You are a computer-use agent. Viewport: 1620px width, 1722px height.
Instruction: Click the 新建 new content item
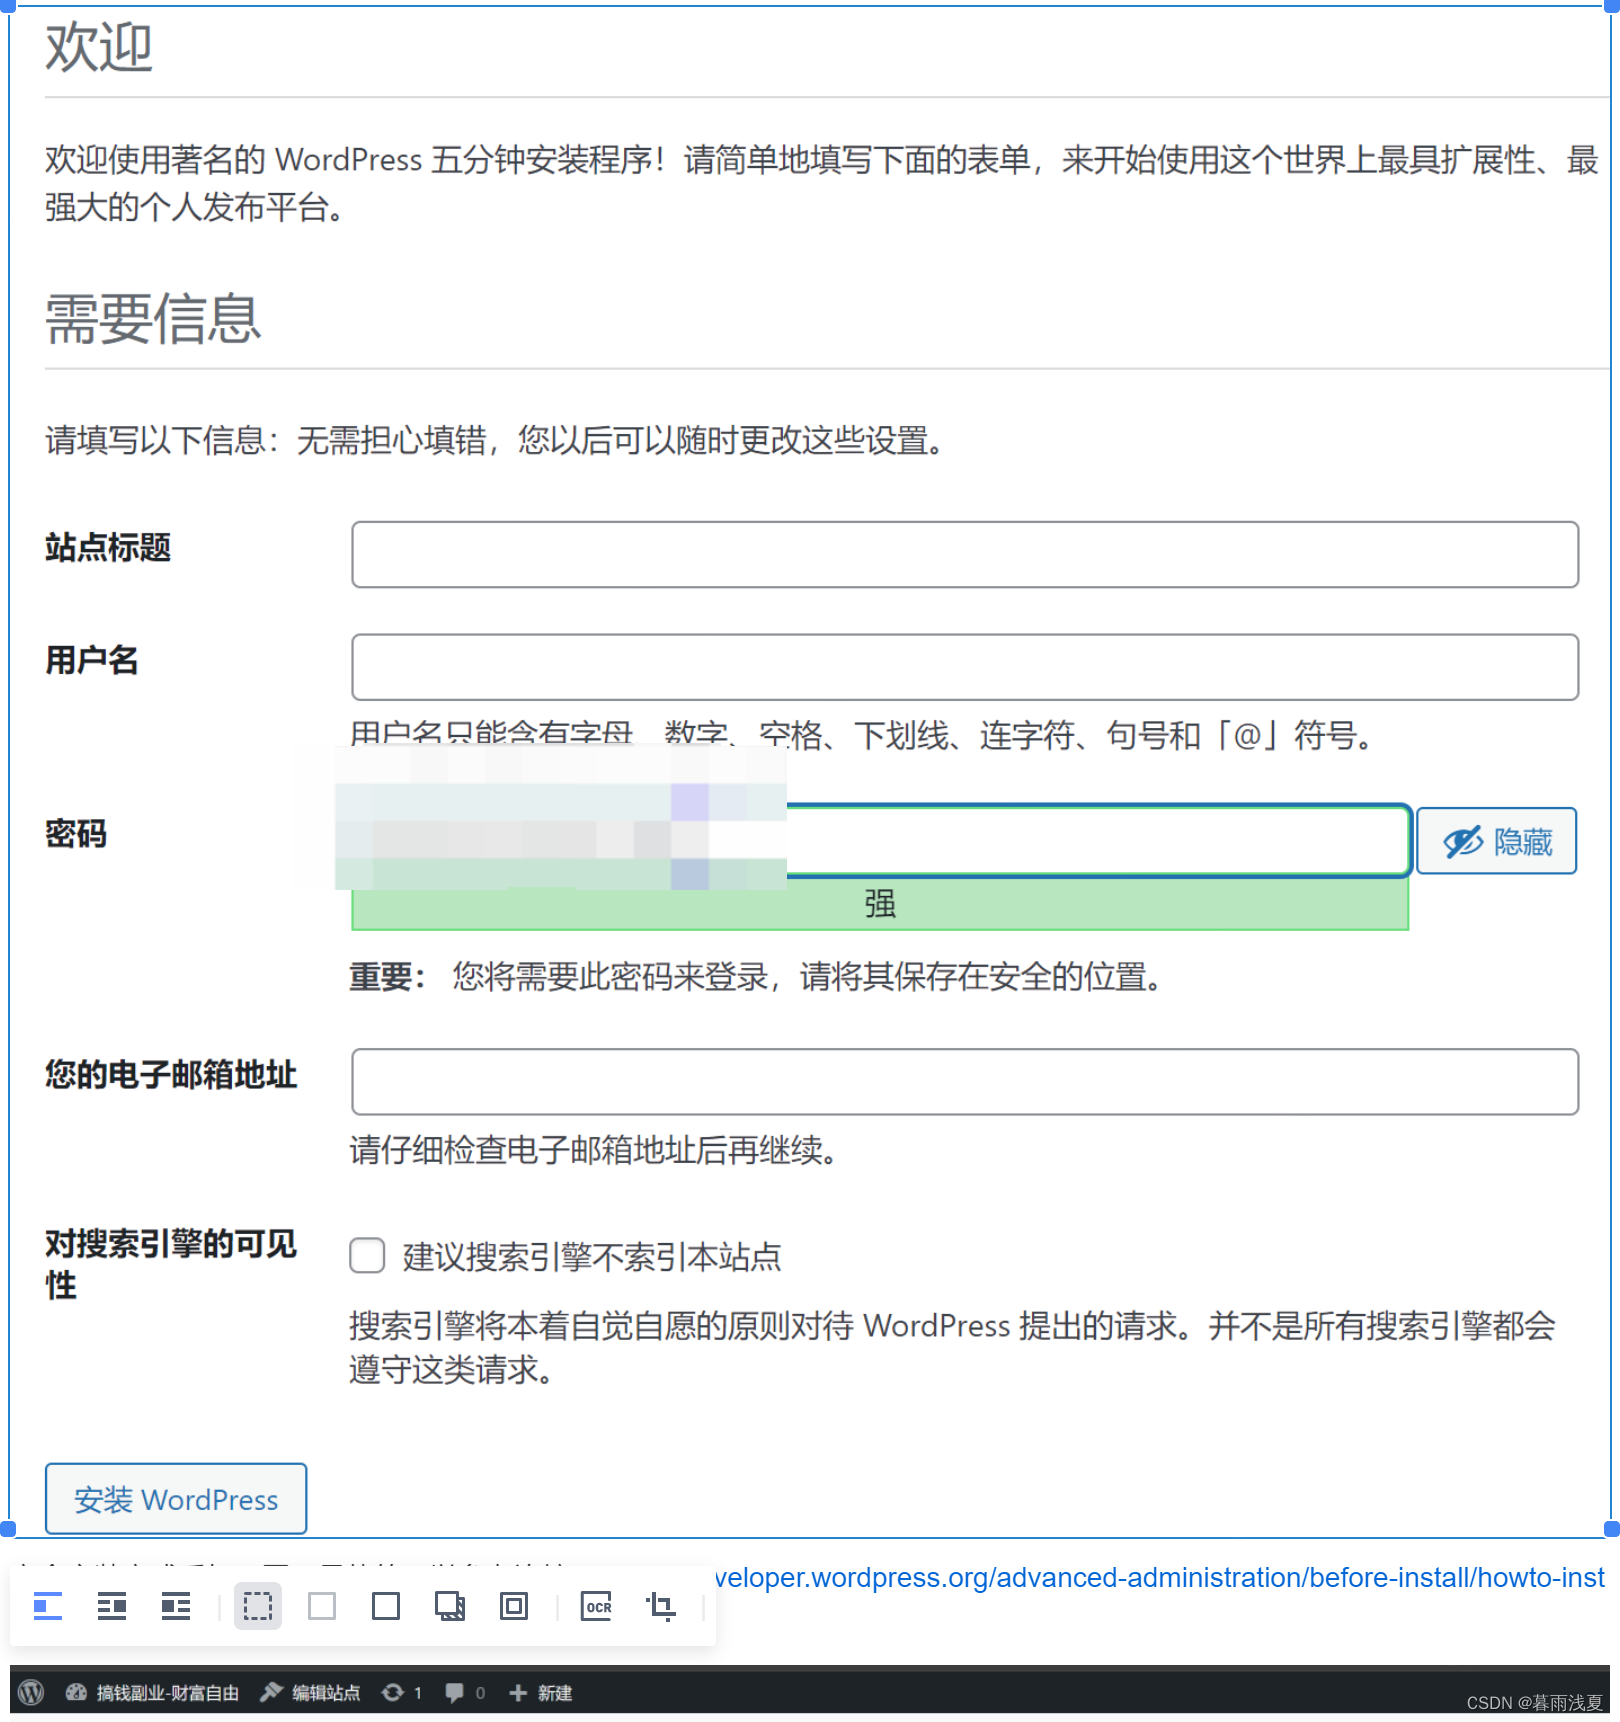(x=541, y=1692)
